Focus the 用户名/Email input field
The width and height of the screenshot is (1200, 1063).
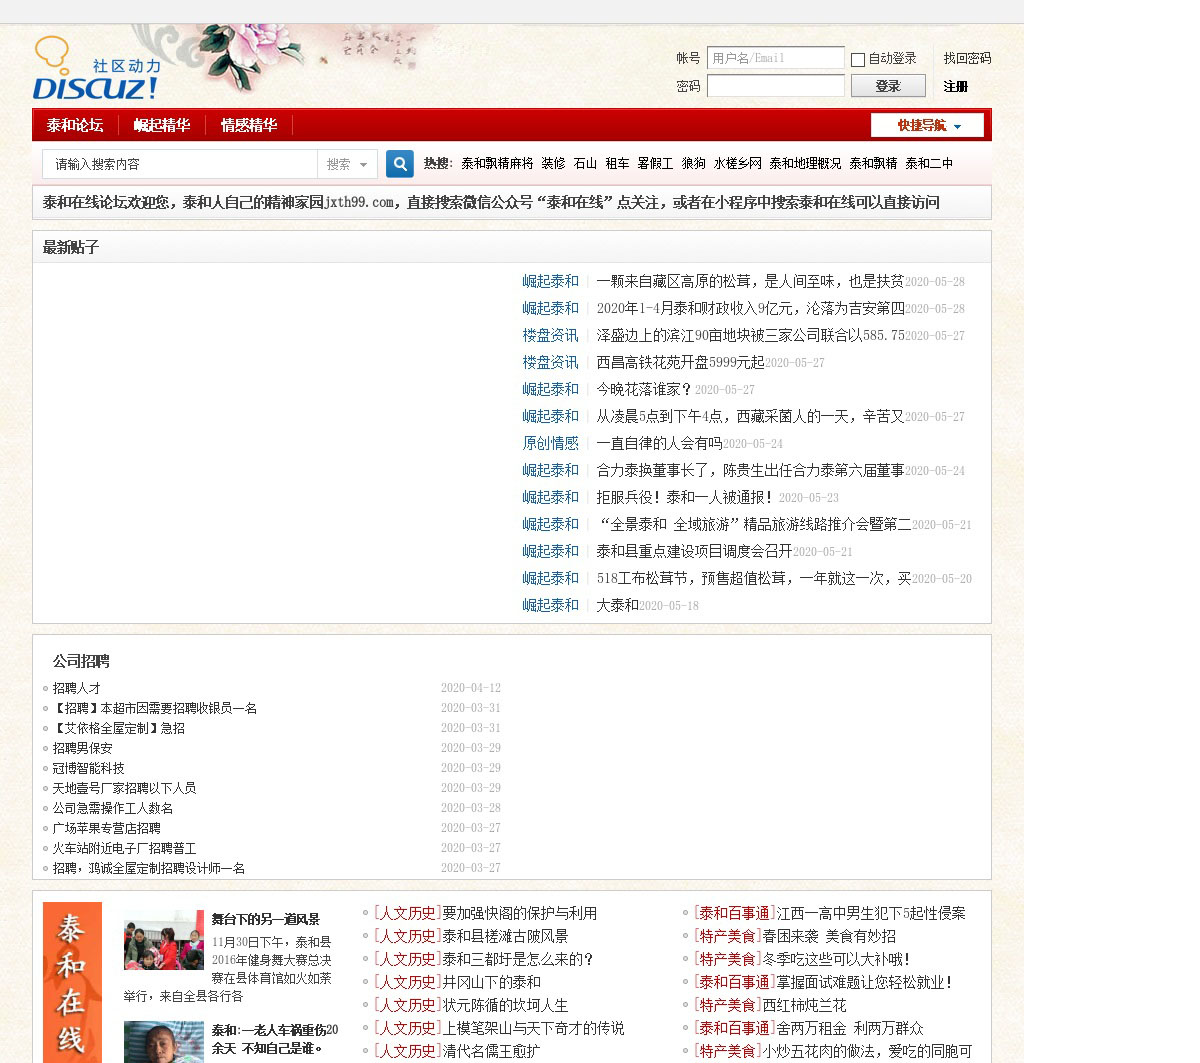775,58
